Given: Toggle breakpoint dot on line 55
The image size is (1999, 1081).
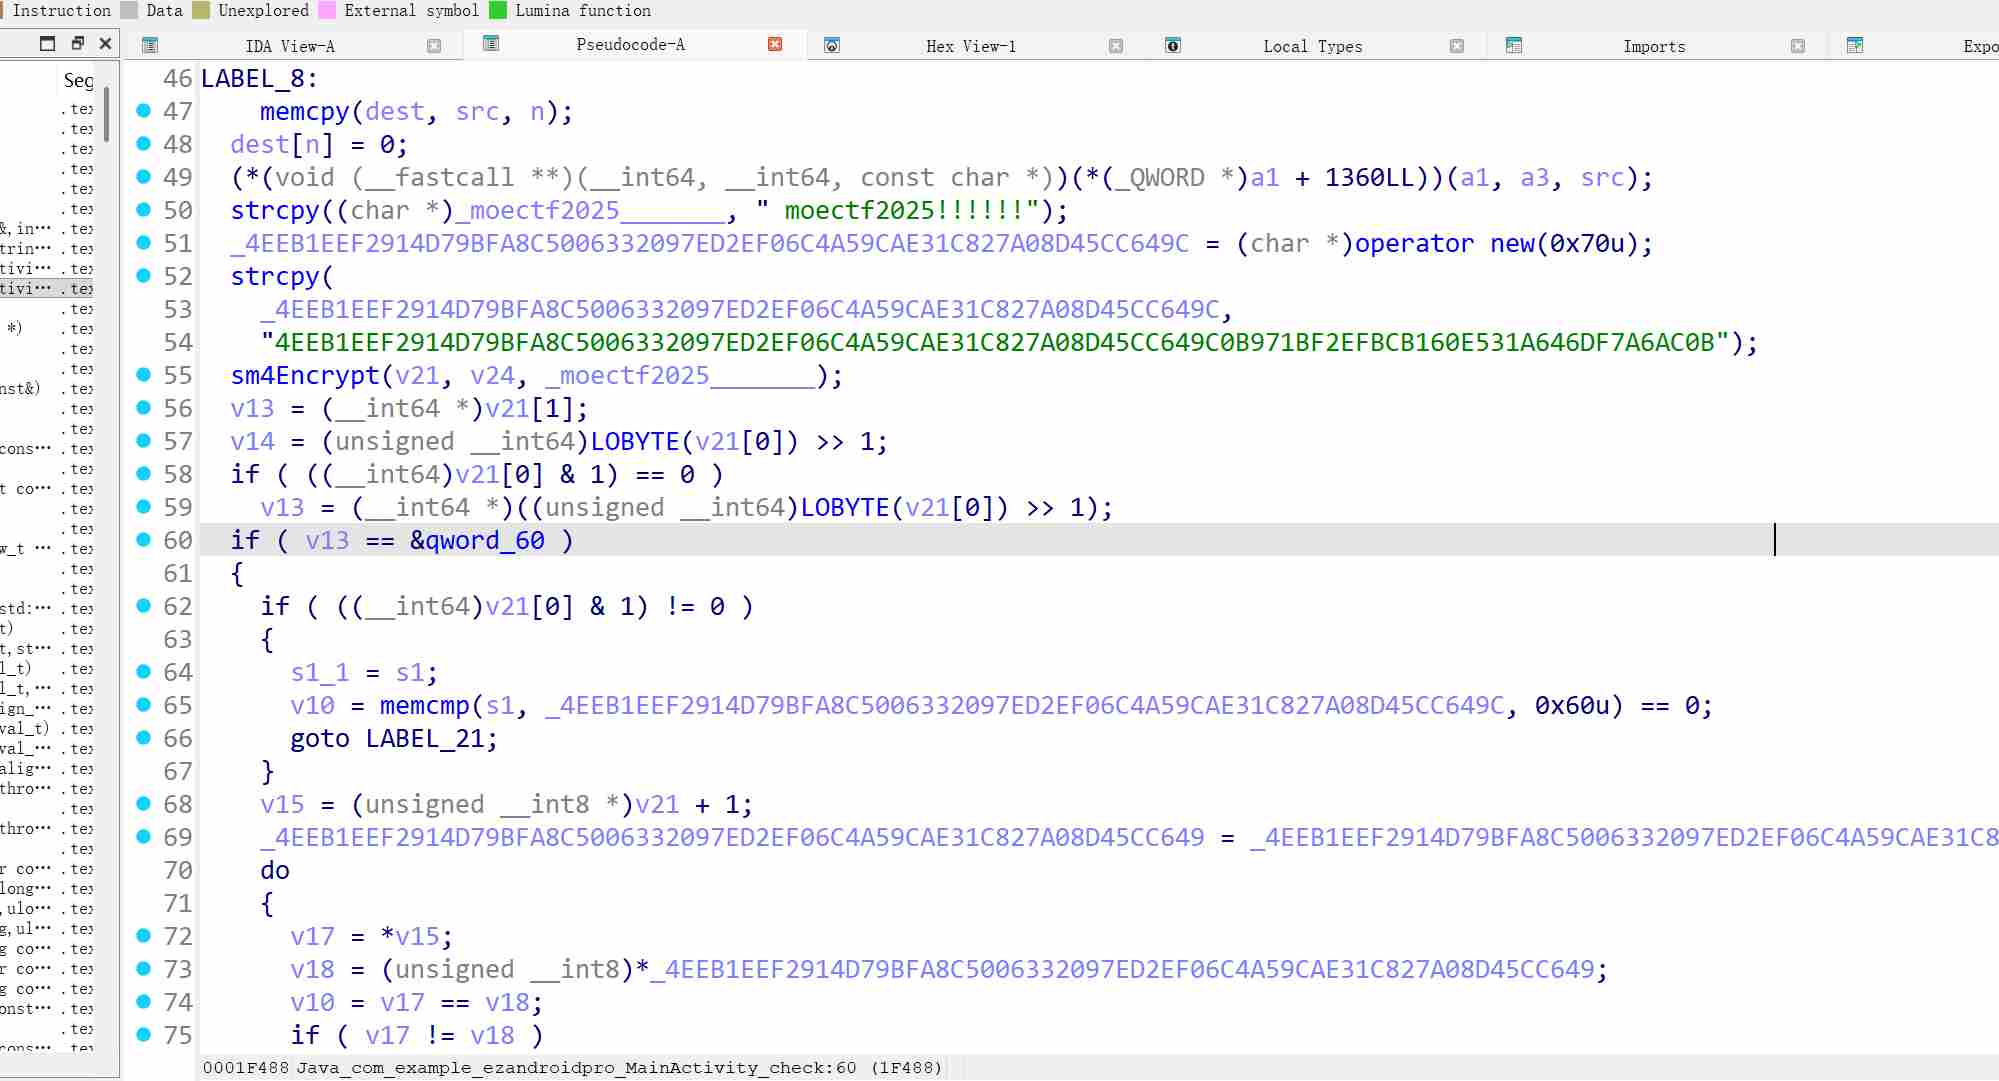Looking at the screenshot, I should pos(144,374).
